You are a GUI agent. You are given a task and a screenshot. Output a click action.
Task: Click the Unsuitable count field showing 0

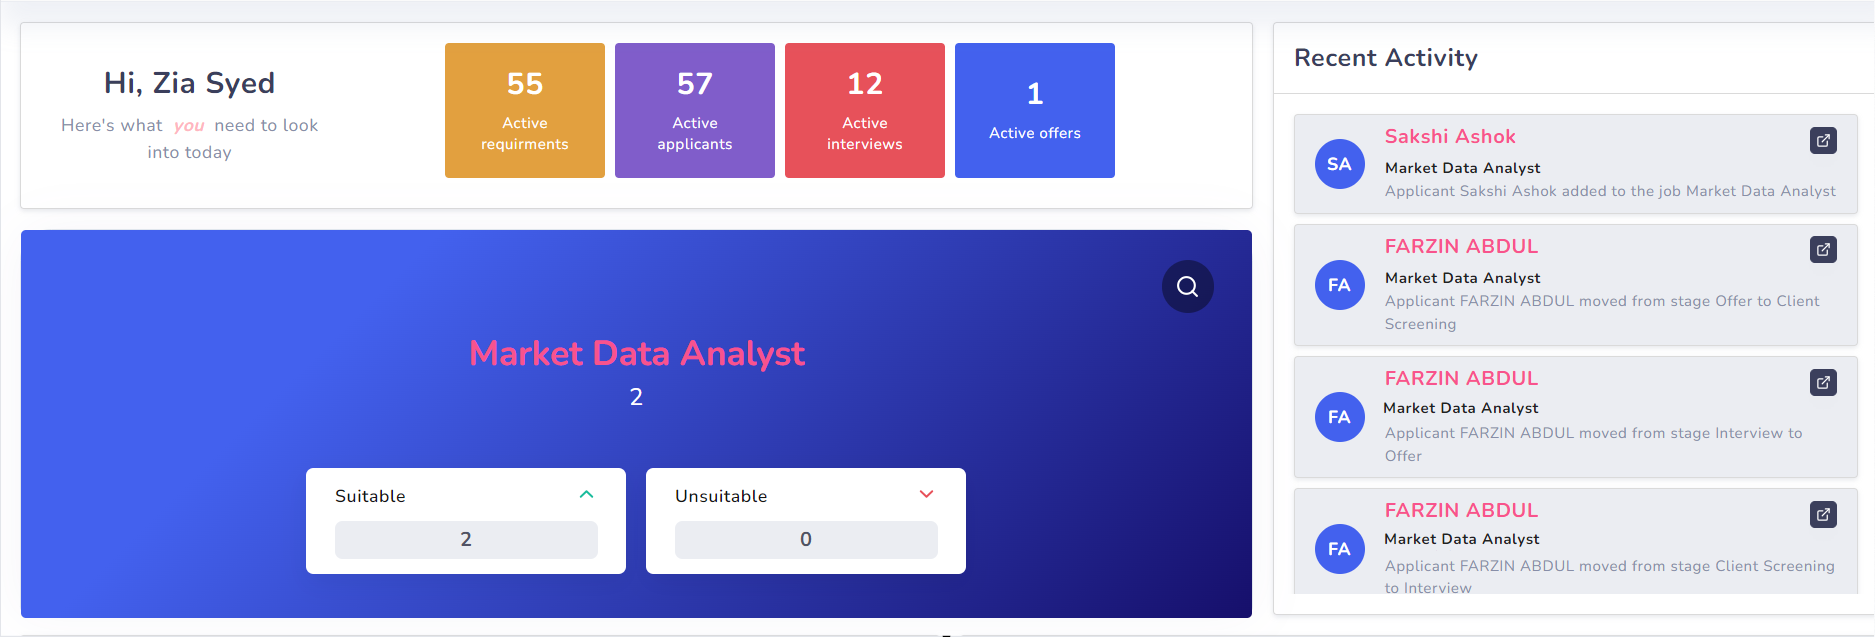(x=806, y=539)
